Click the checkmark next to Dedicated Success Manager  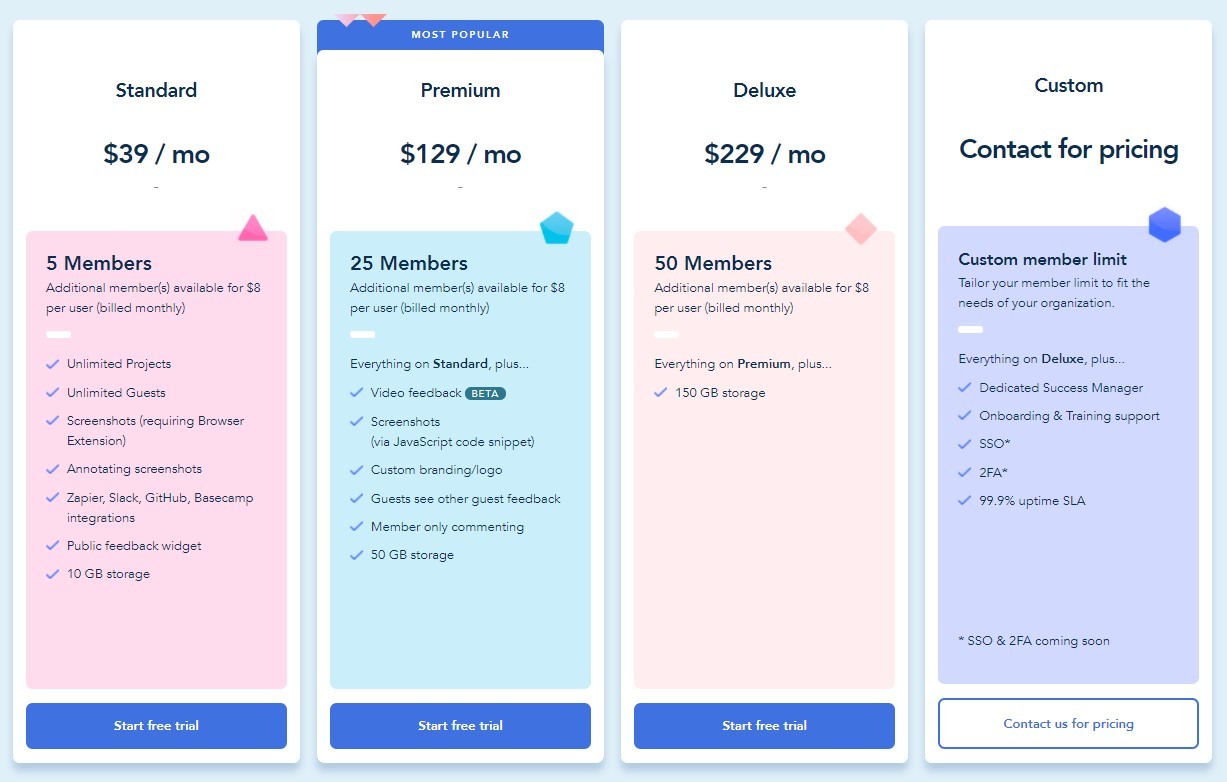click(x=965, y=388)
